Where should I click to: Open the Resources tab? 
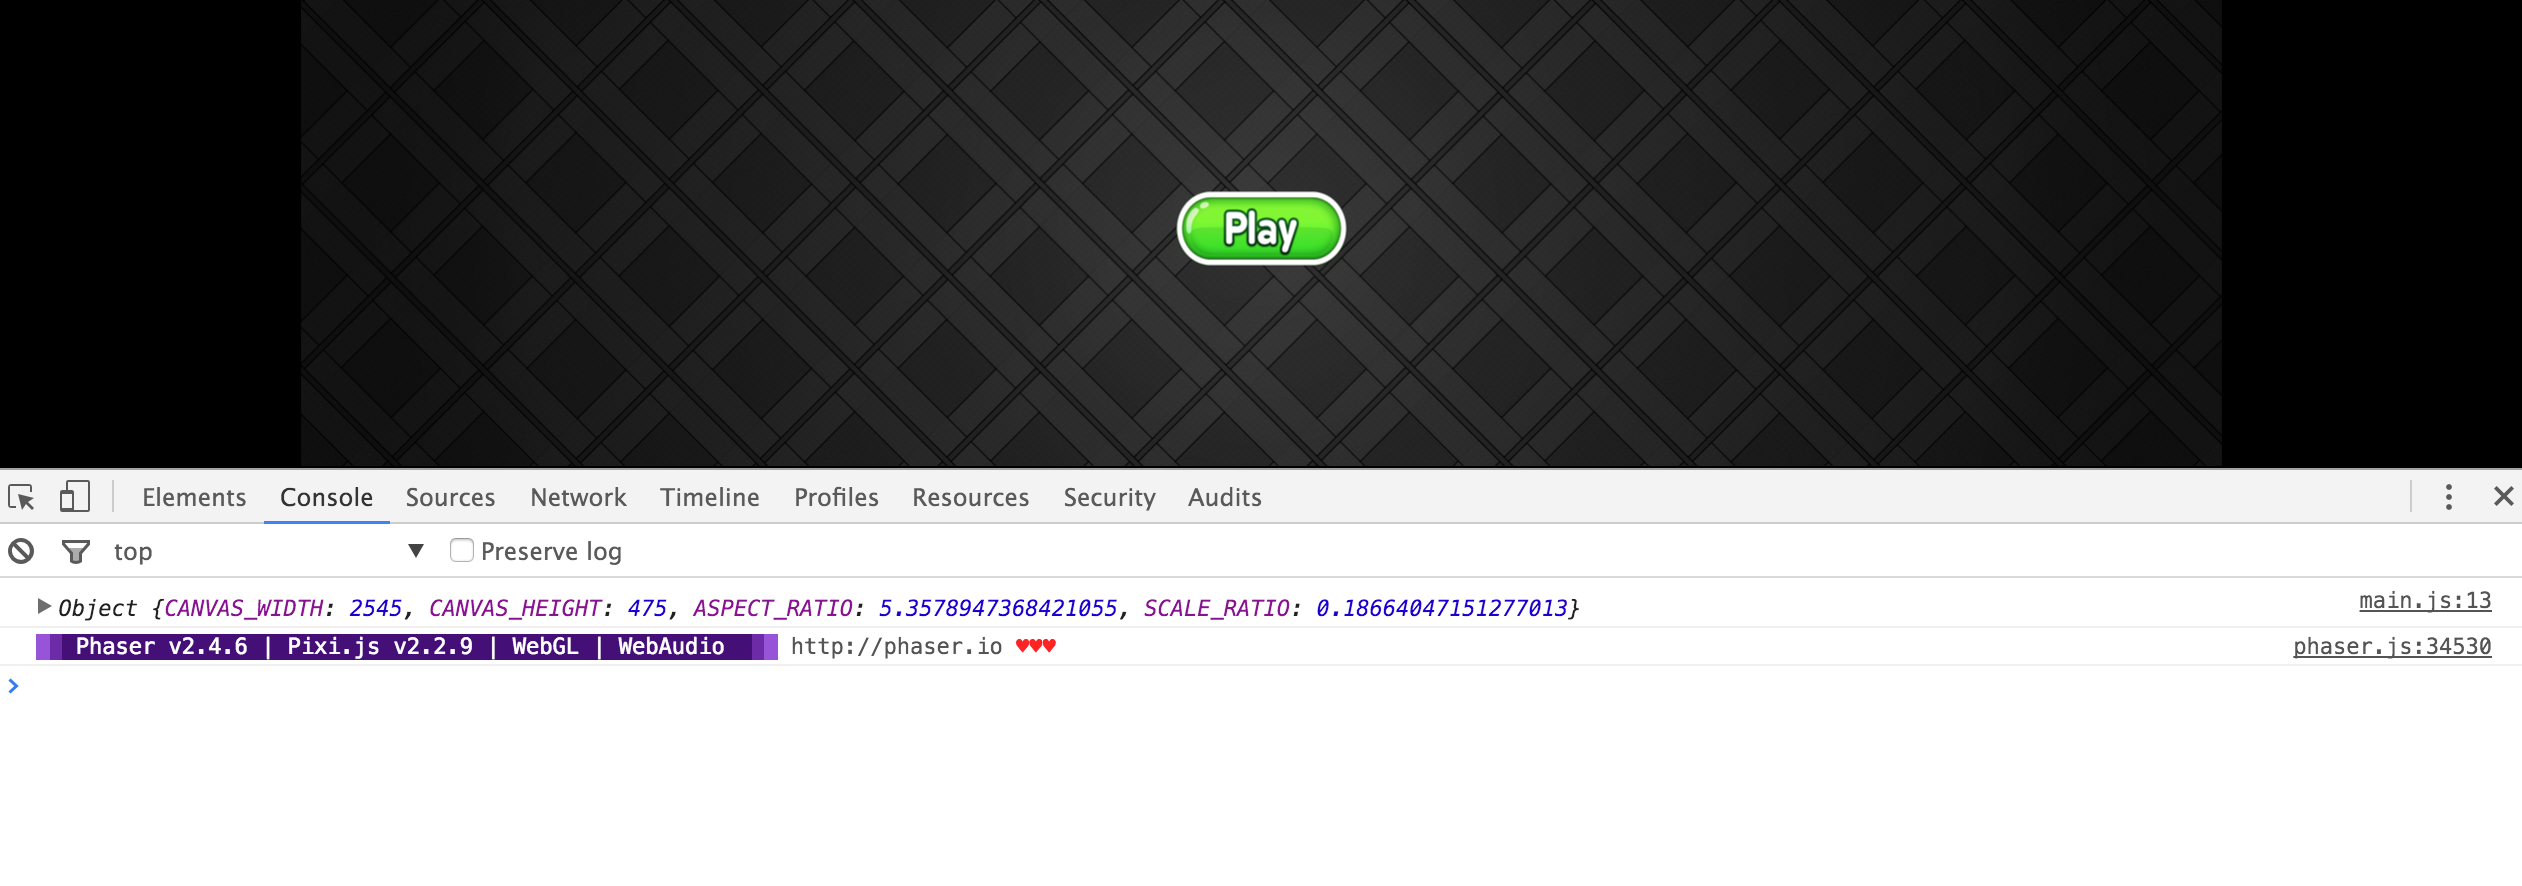[970, 497]
